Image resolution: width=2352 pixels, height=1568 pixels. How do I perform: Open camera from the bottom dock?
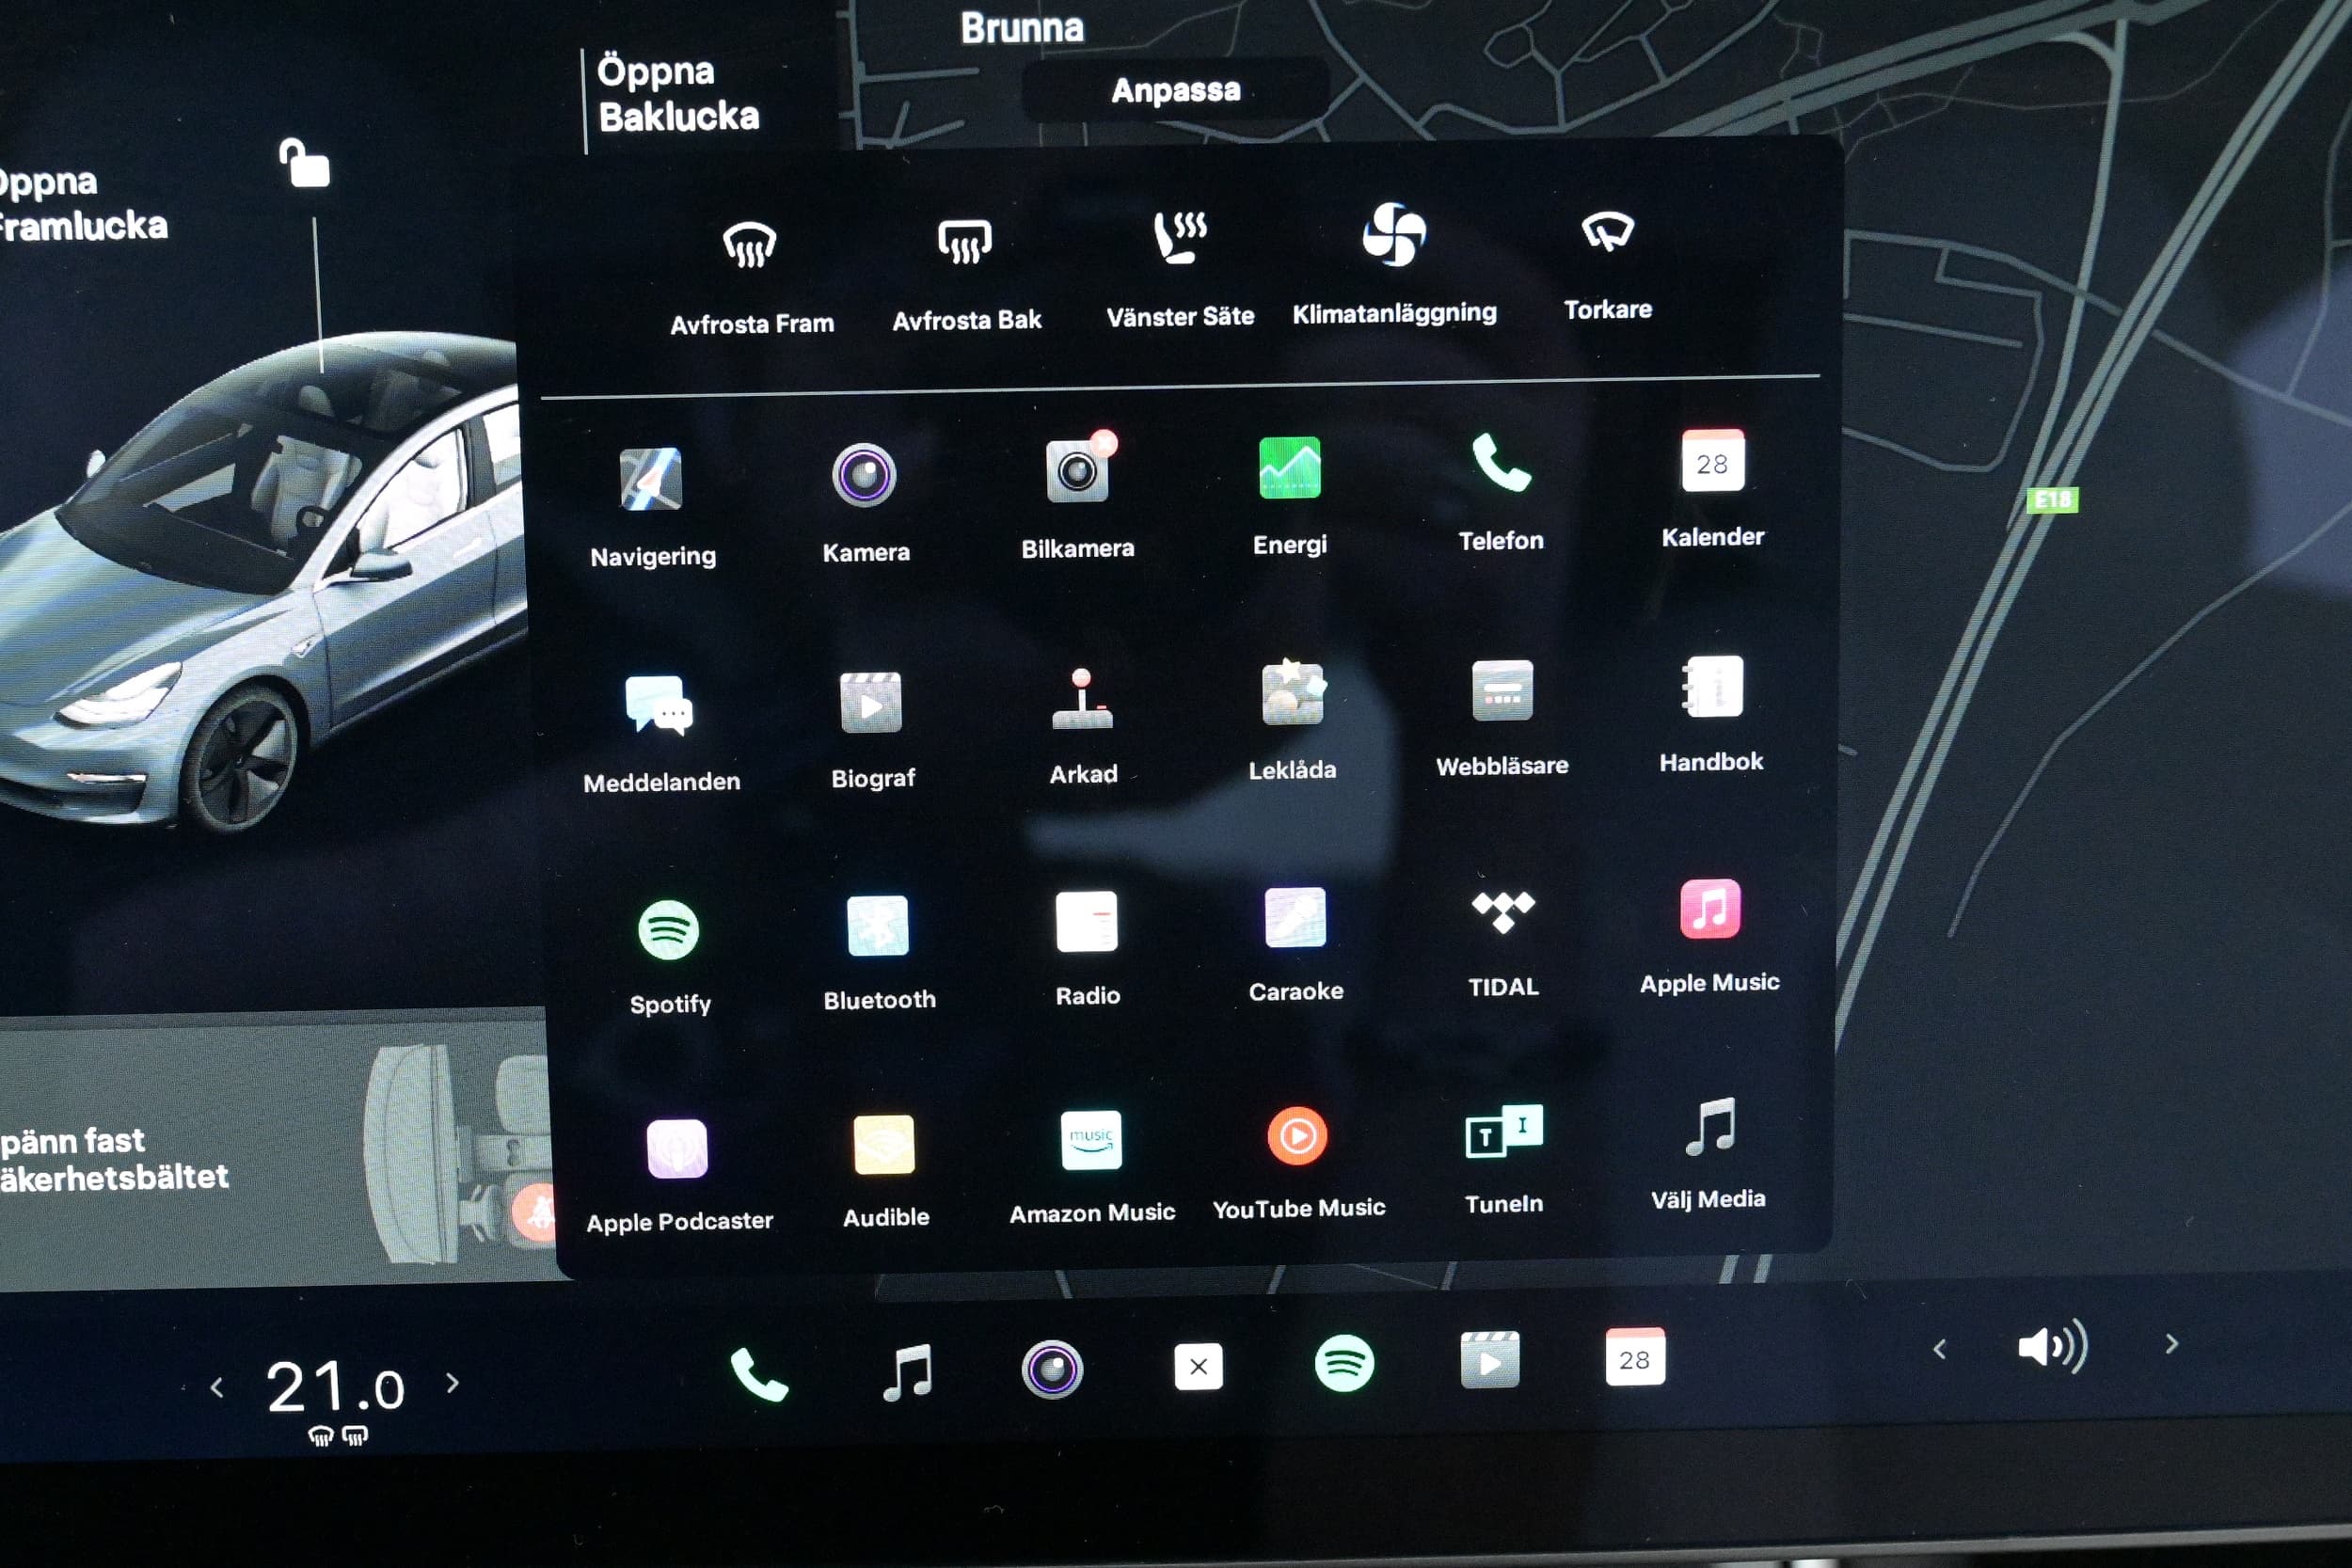1052,1369
